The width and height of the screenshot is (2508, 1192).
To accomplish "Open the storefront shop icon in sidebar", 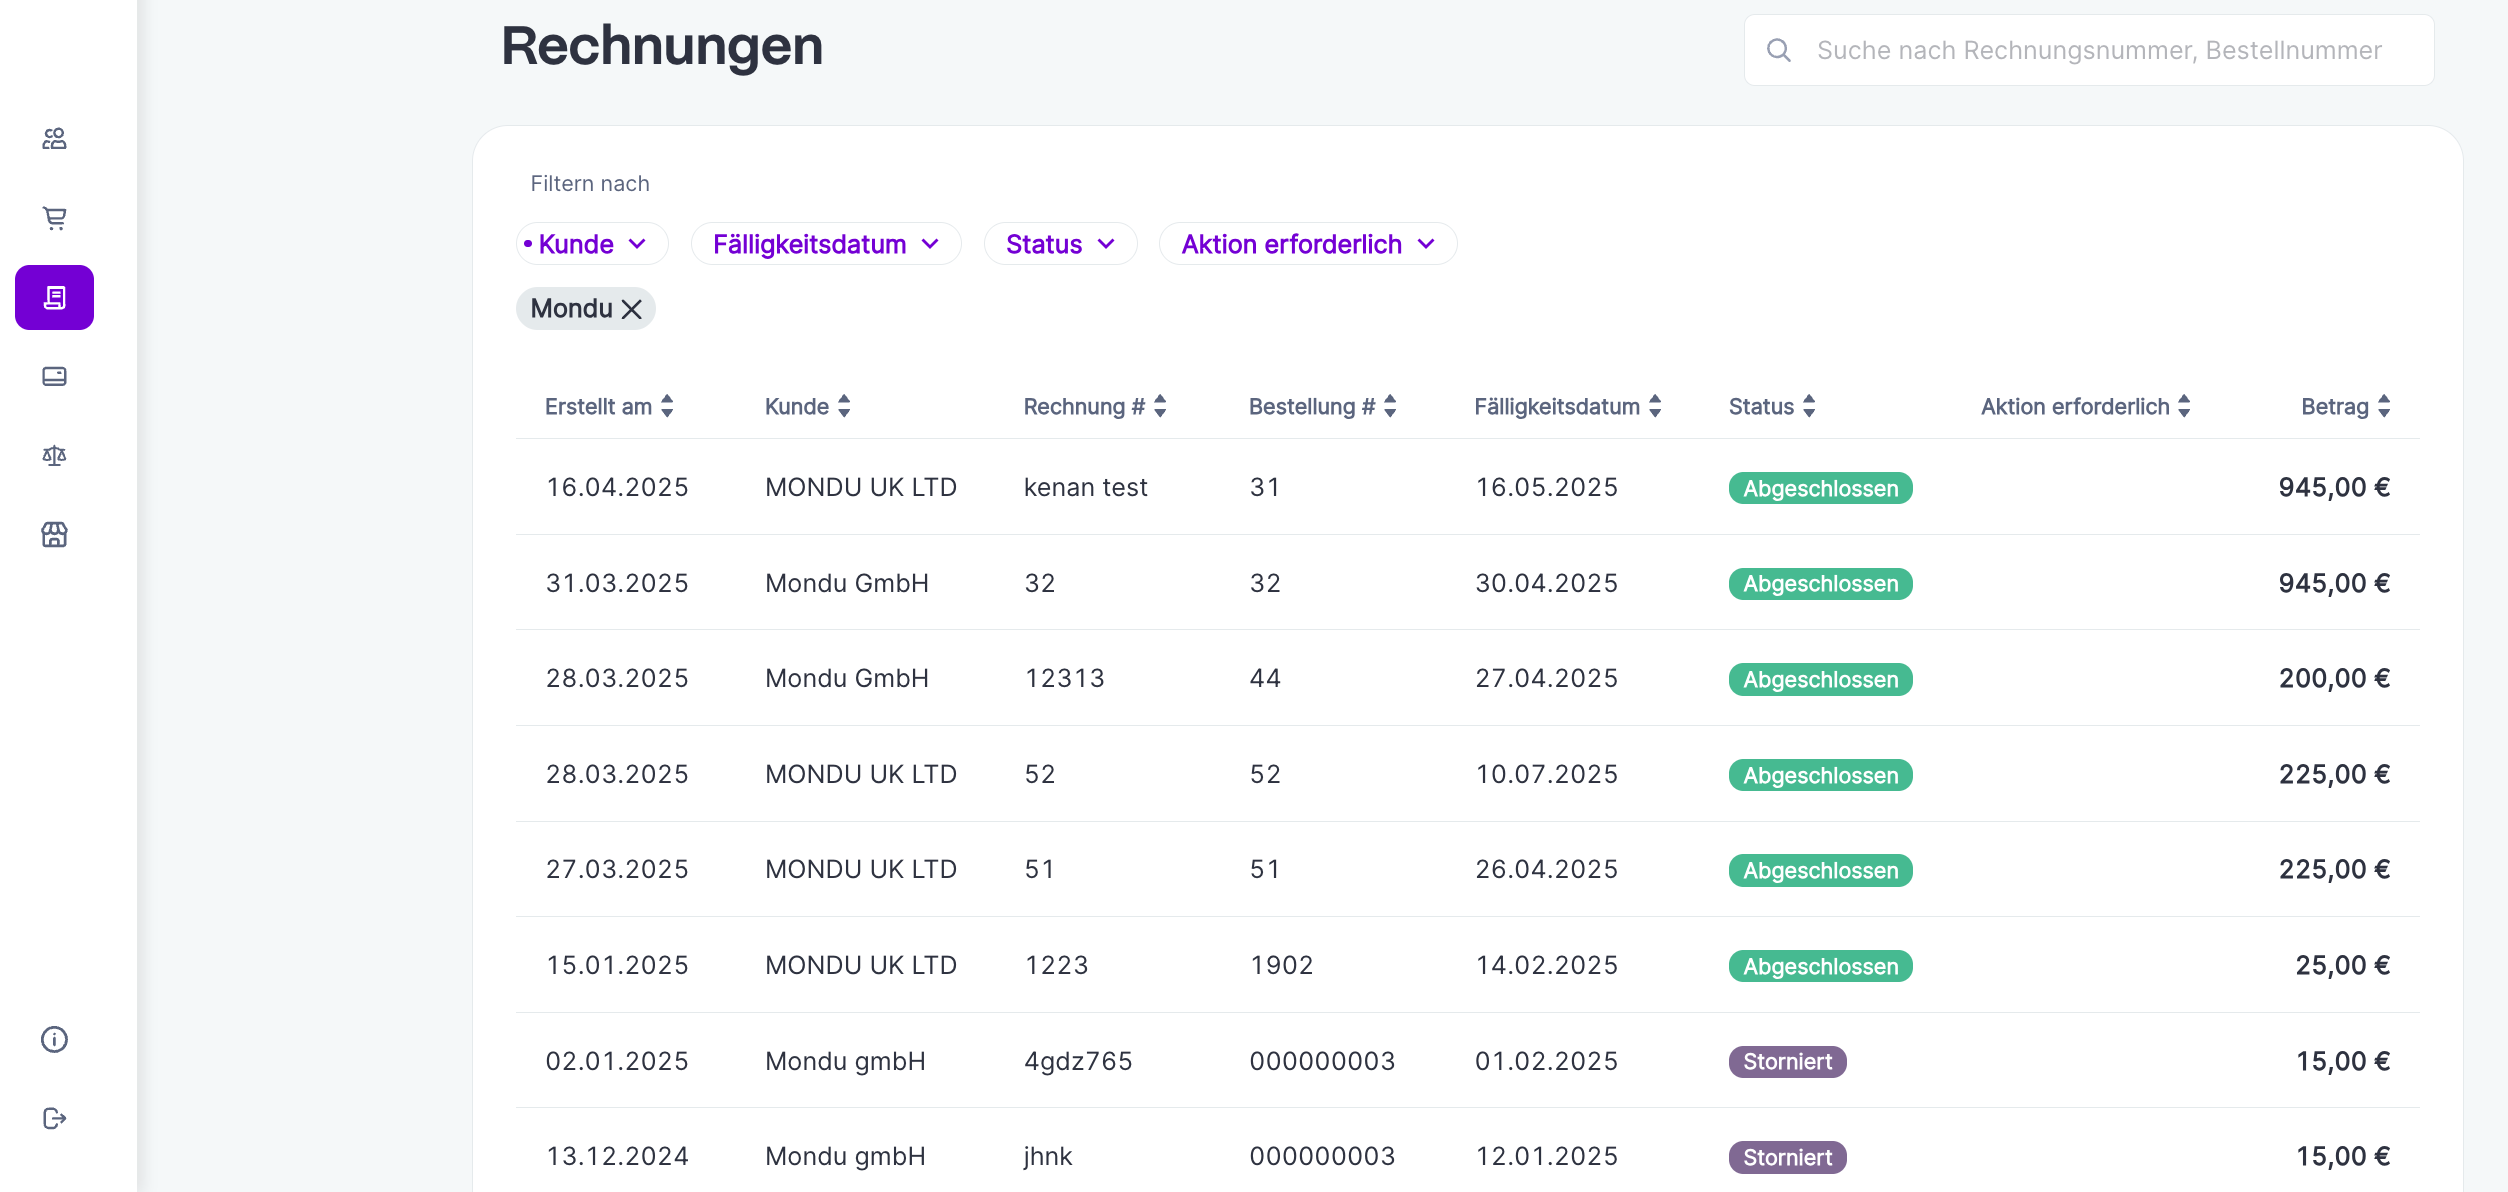I will pos(54,535).
